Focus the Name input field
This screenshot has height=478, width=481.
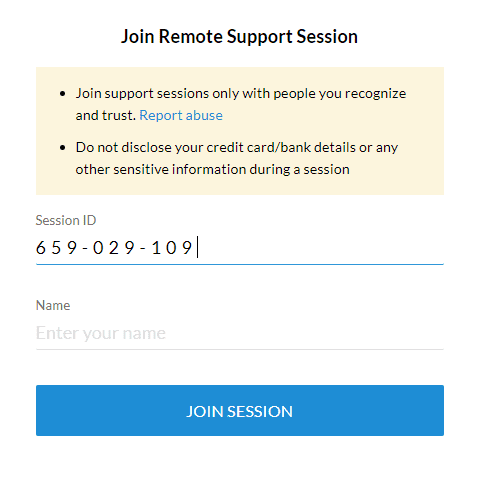(x=240, y=333)
